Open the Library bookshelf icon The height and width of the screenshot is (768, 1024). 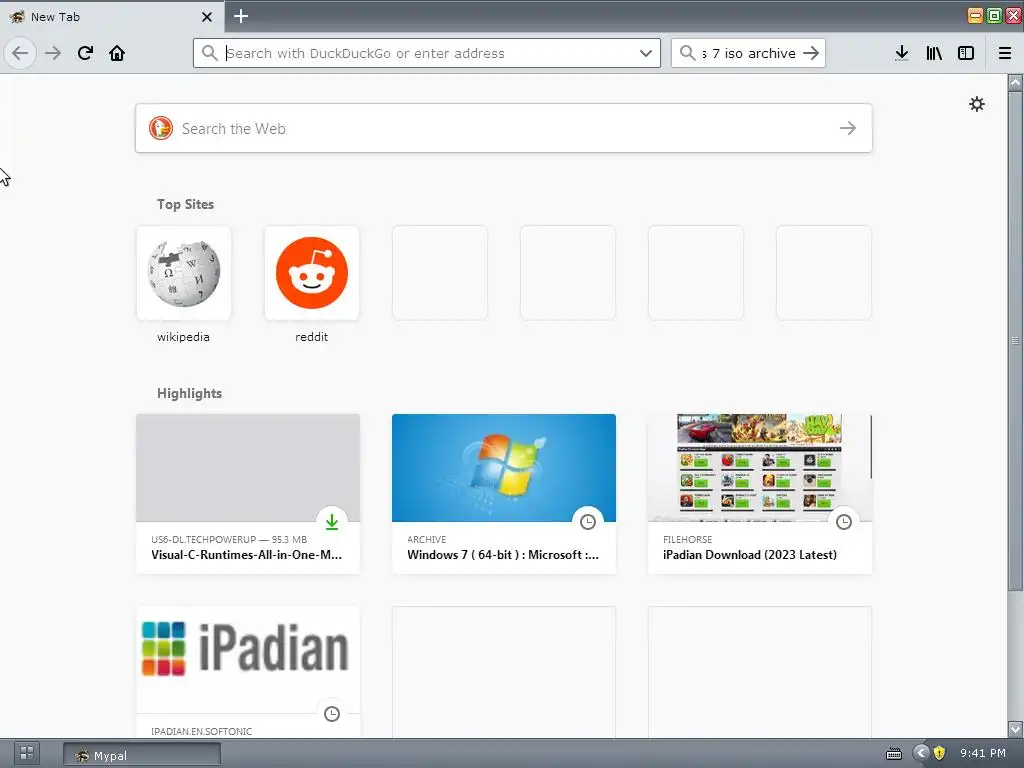934,53
